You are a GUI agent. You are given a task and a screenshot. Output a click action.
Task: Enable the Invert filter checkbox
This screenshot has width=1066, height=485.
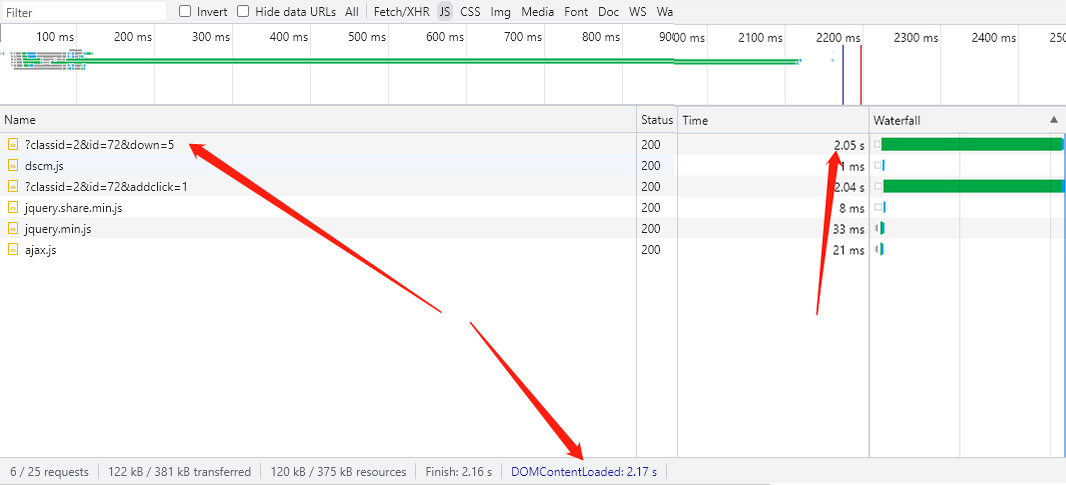click(185, 12)
